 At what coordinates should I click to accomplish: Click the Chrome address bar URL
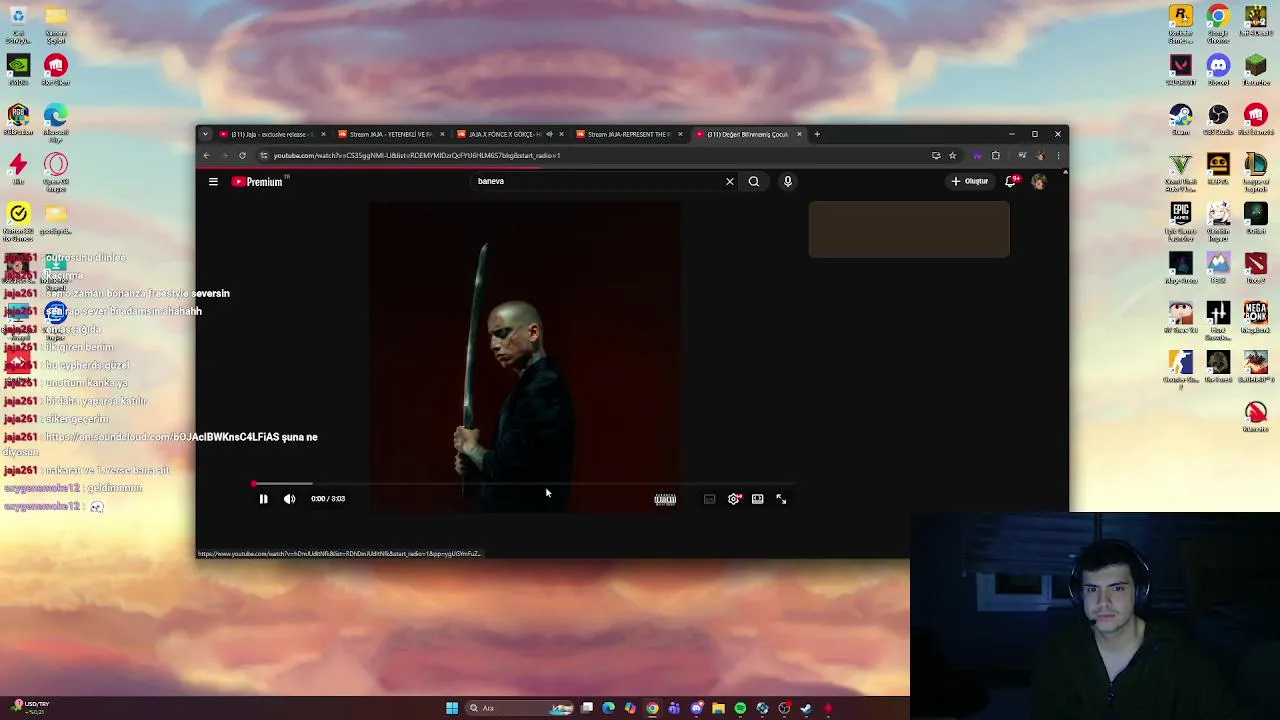pos(417,155)
